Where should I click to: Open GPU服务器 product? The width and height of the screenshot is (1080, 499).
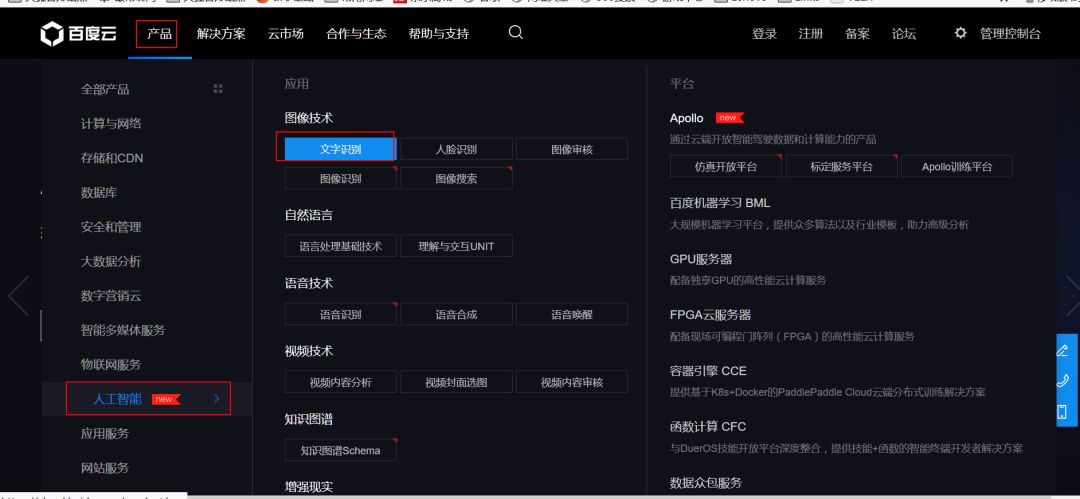700,259
